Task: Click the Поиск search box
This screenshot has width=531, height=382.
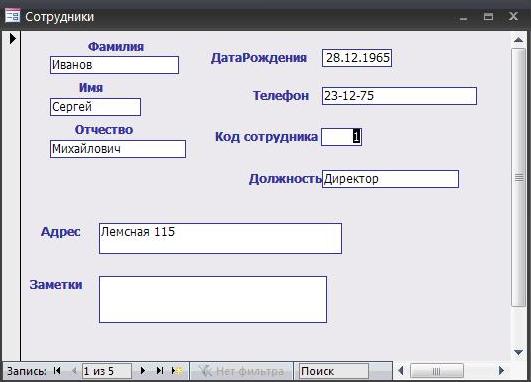Action: tap(333, 371)
